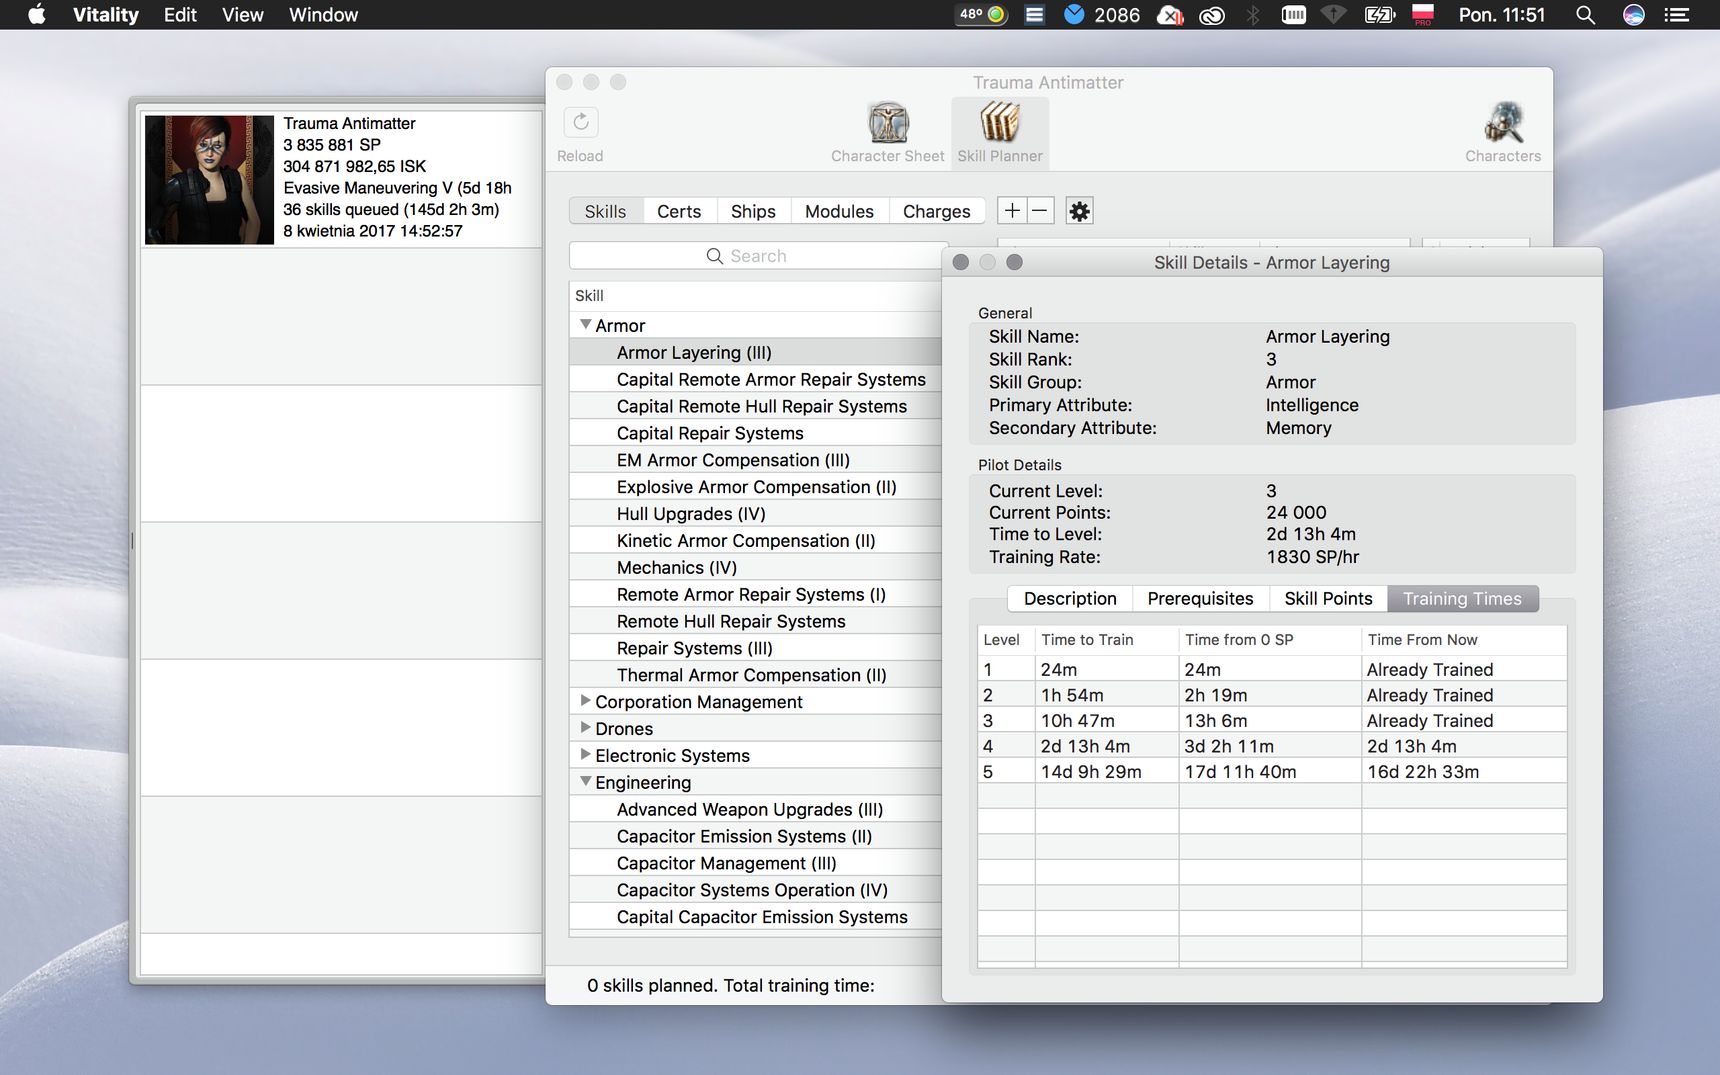Select Capital Repair Systems skill

755,433
